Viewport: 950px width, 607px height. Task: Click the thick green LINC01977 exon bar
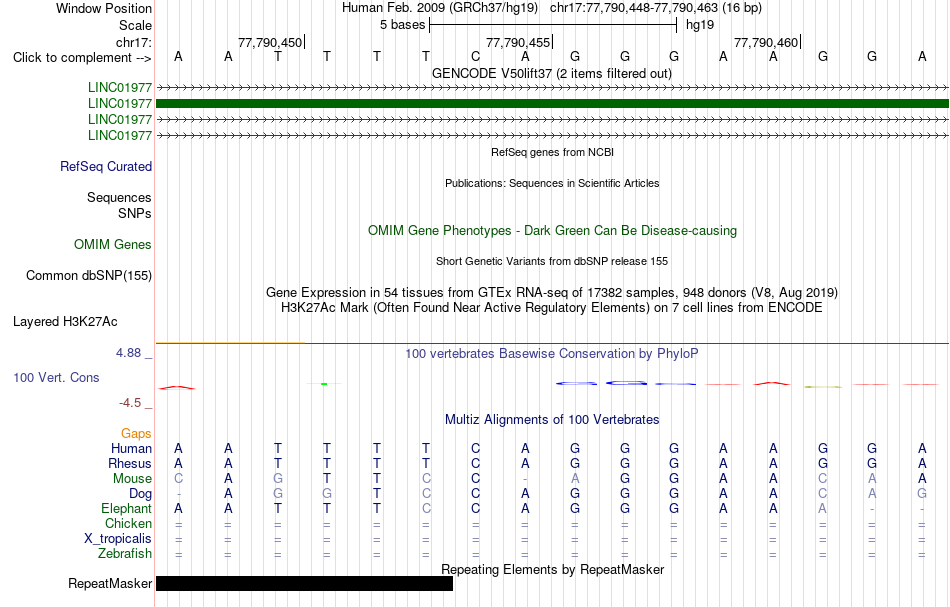(x=552, y=104)
